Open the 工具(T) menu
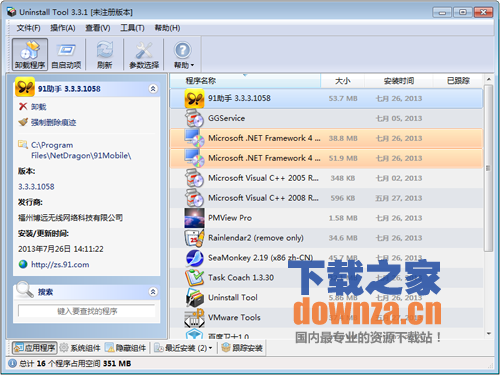500x375 pixels. click(132, 28)
